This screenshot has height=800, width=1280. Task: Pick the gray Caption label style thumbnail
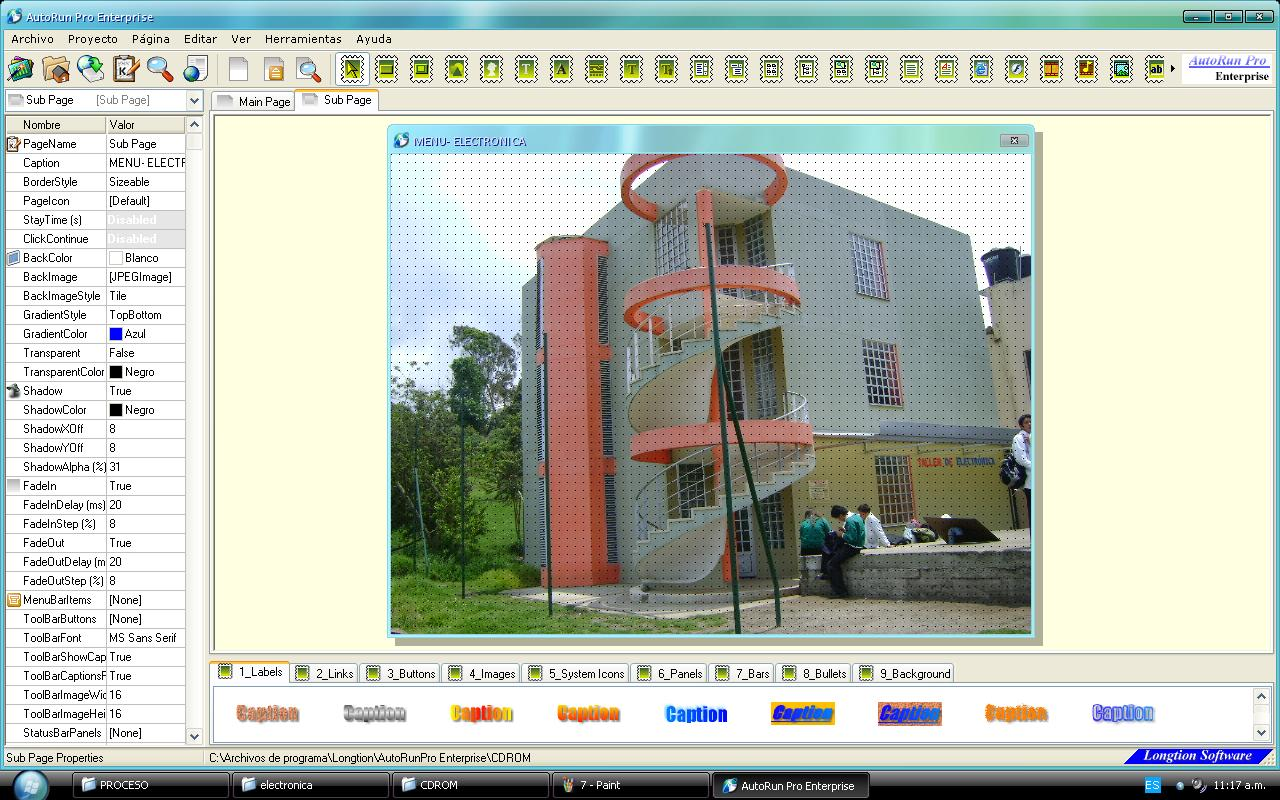374,713
